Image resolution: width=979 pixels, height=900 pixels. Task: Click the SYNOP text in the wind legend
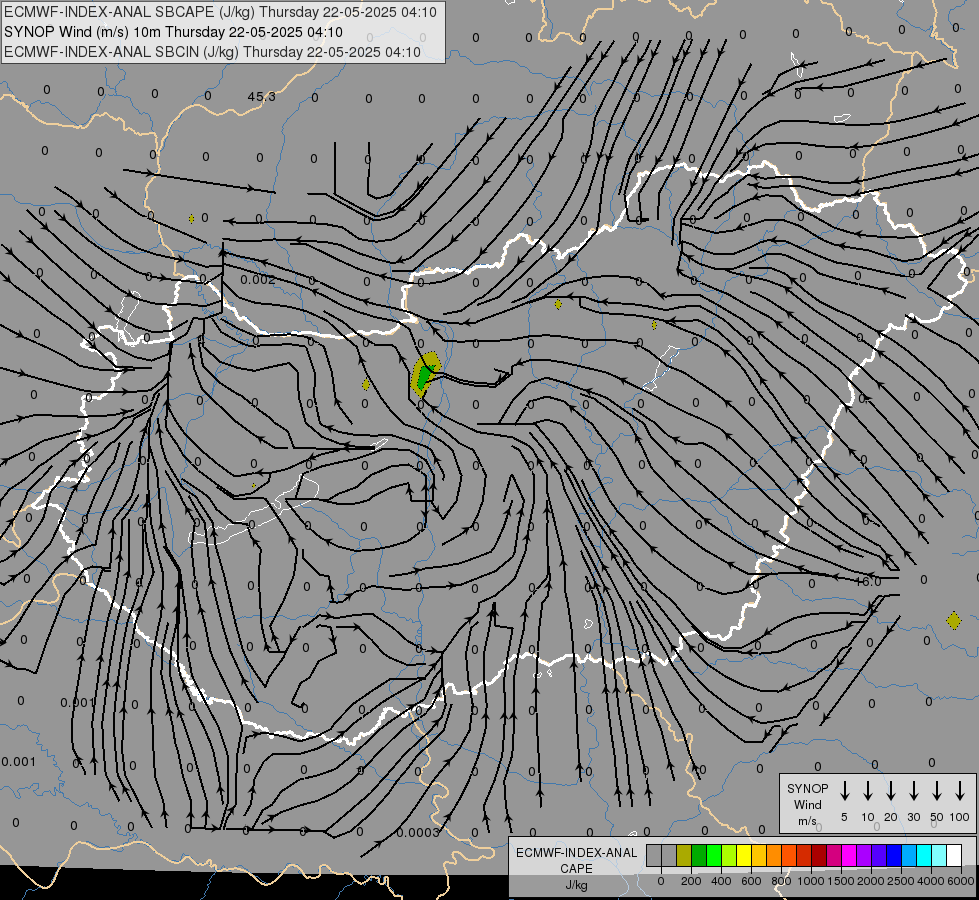pyautogui.click(x=807, y=788)
